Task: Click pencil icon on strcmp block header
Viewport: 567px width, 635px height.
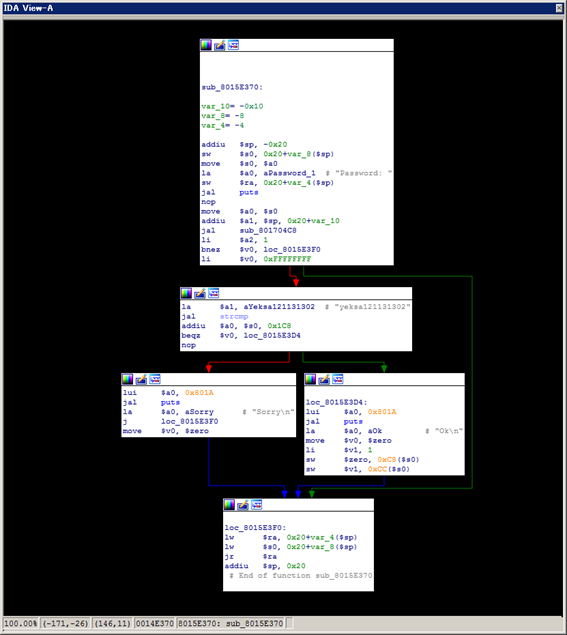Action: pos(200,293)
